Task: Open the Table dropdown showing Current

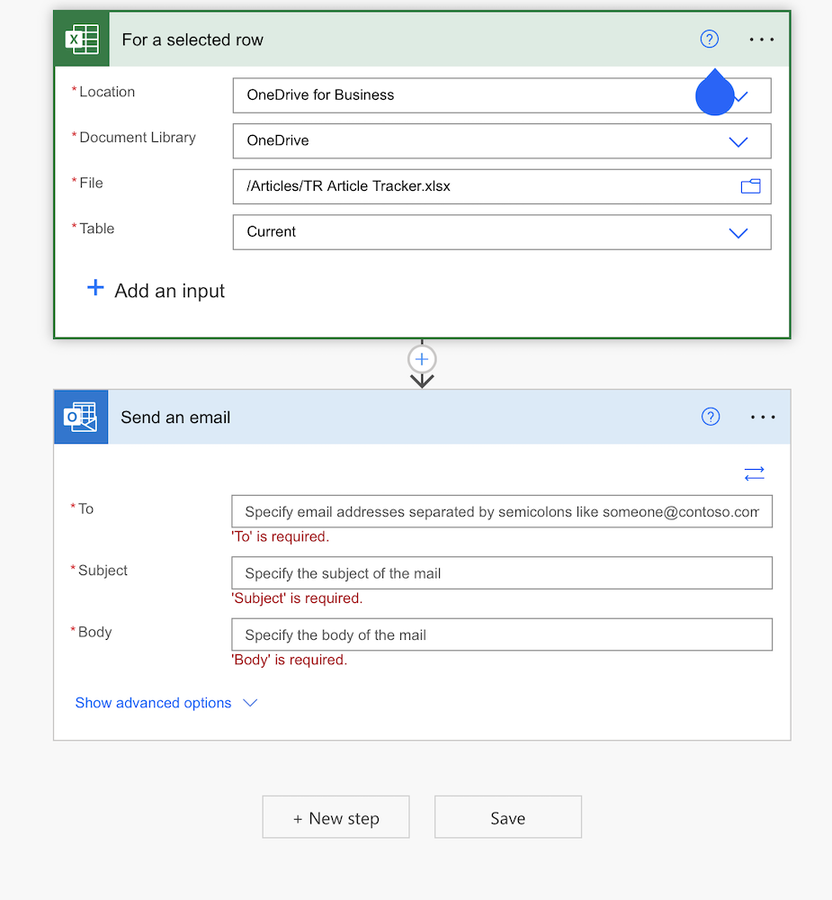Action: (x=738, y=232)
